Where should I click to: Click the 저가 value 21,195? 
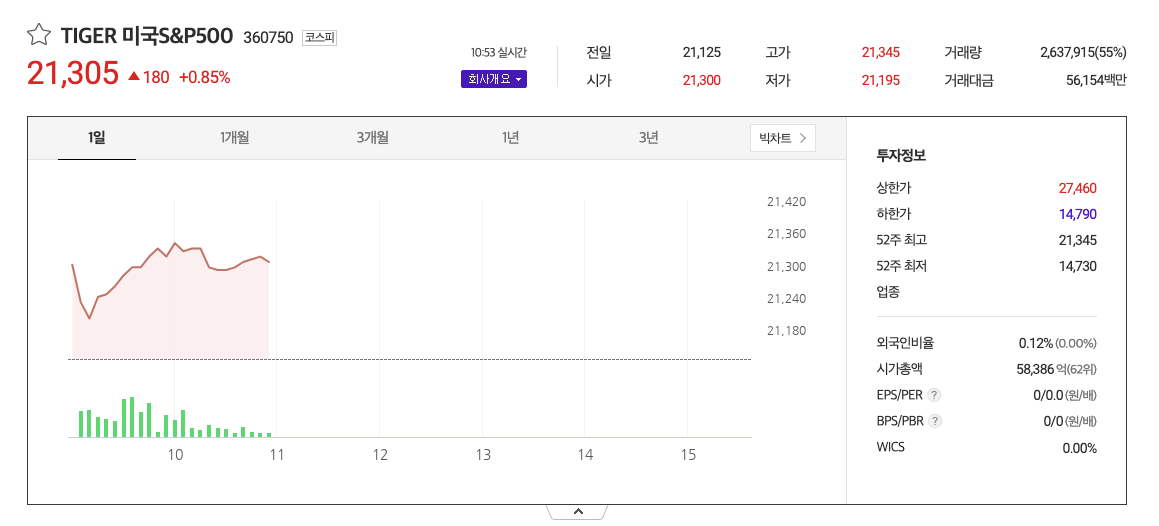[880, 81]
